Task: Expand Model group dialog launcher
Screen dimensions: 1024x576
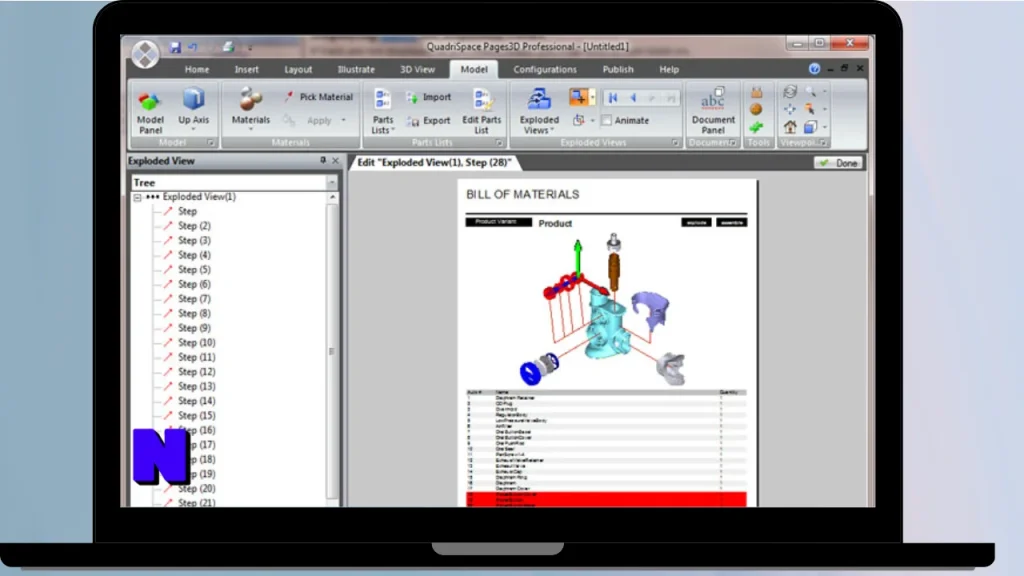Action: tap(210, 142)
